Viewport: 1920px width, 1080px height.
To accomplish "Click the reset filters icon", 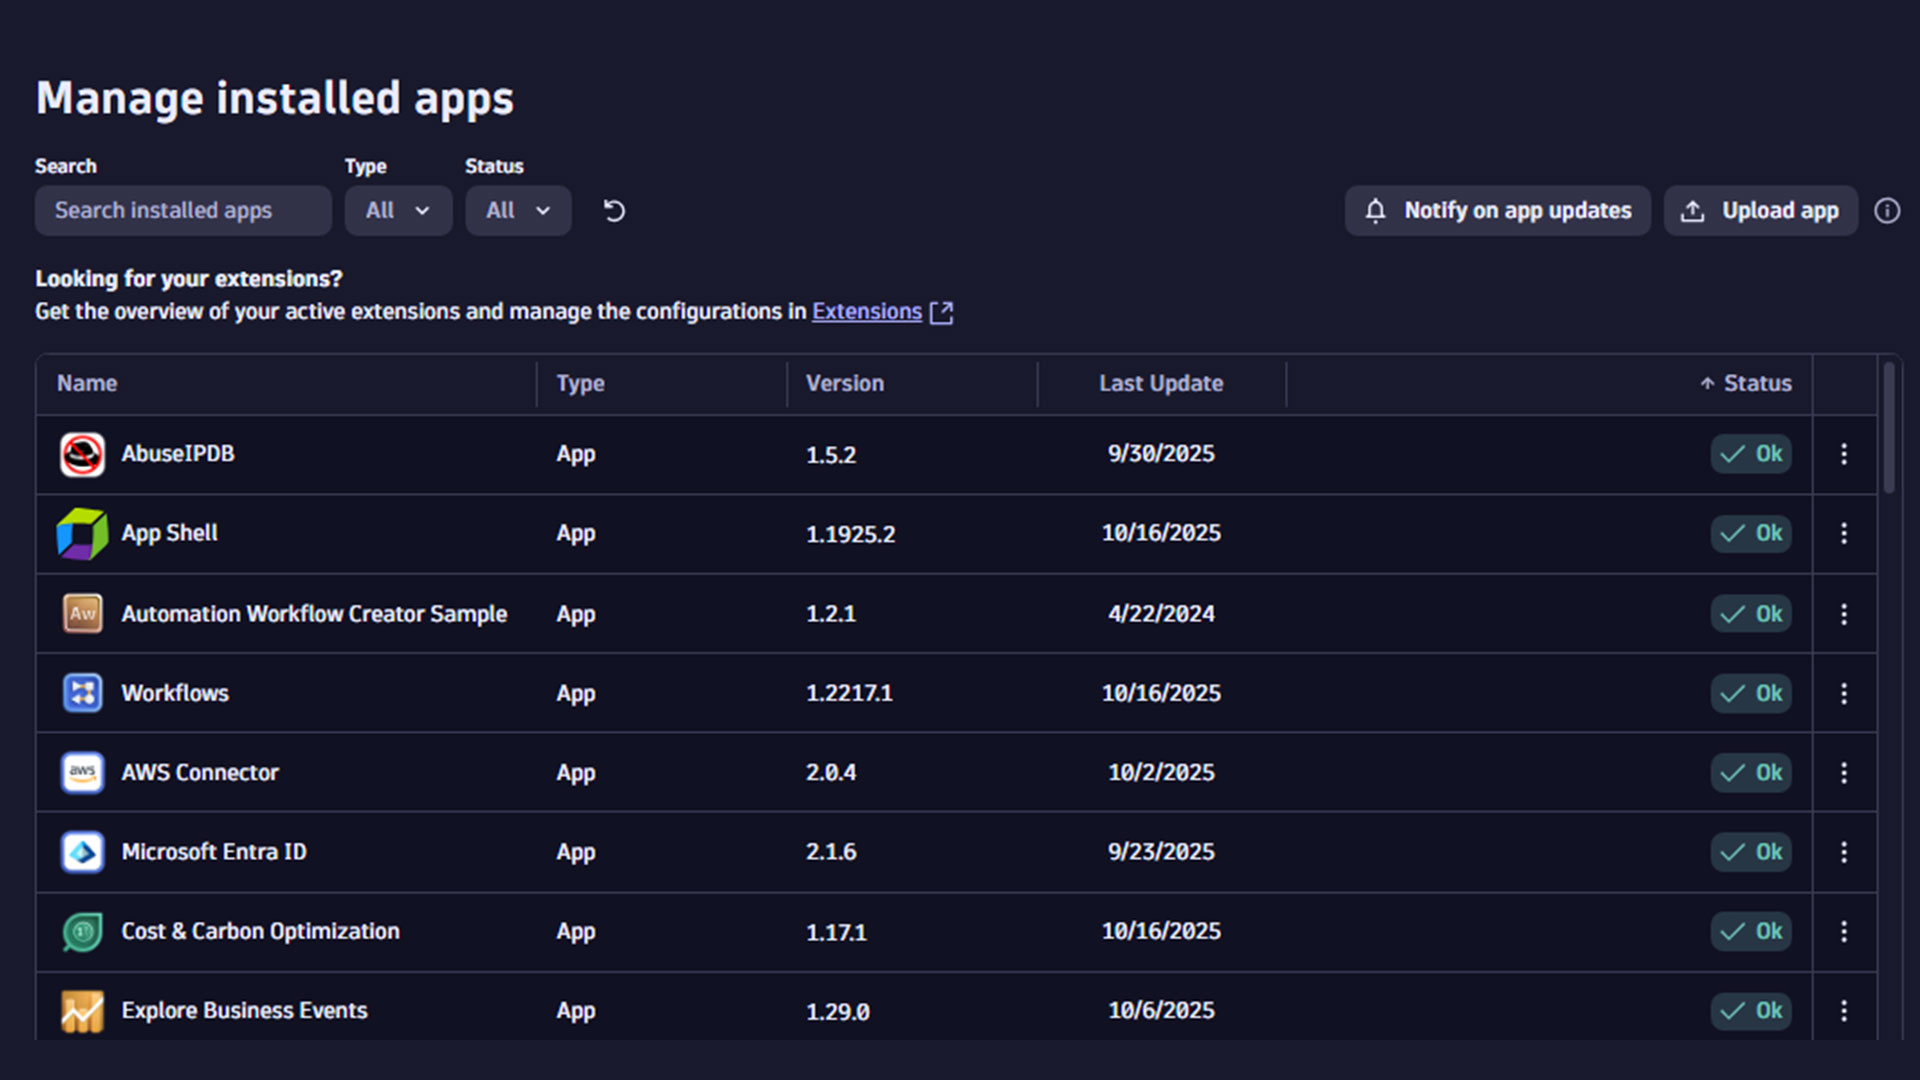I will 613,210.
